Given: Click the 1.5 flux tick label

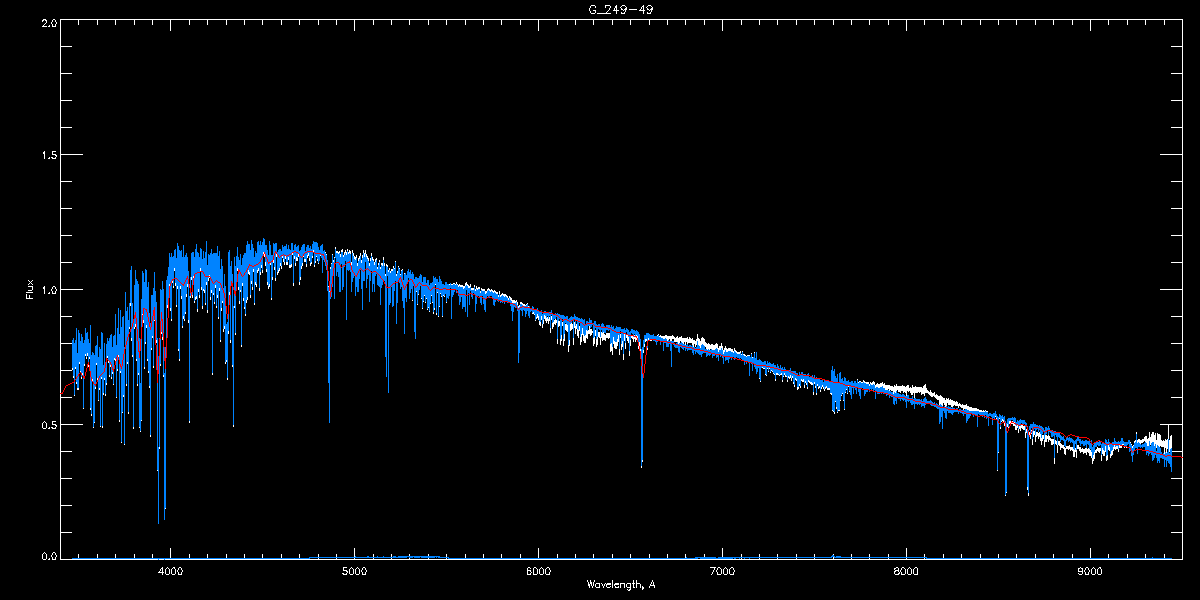Looking at the screenshot, I should point(47,155).
